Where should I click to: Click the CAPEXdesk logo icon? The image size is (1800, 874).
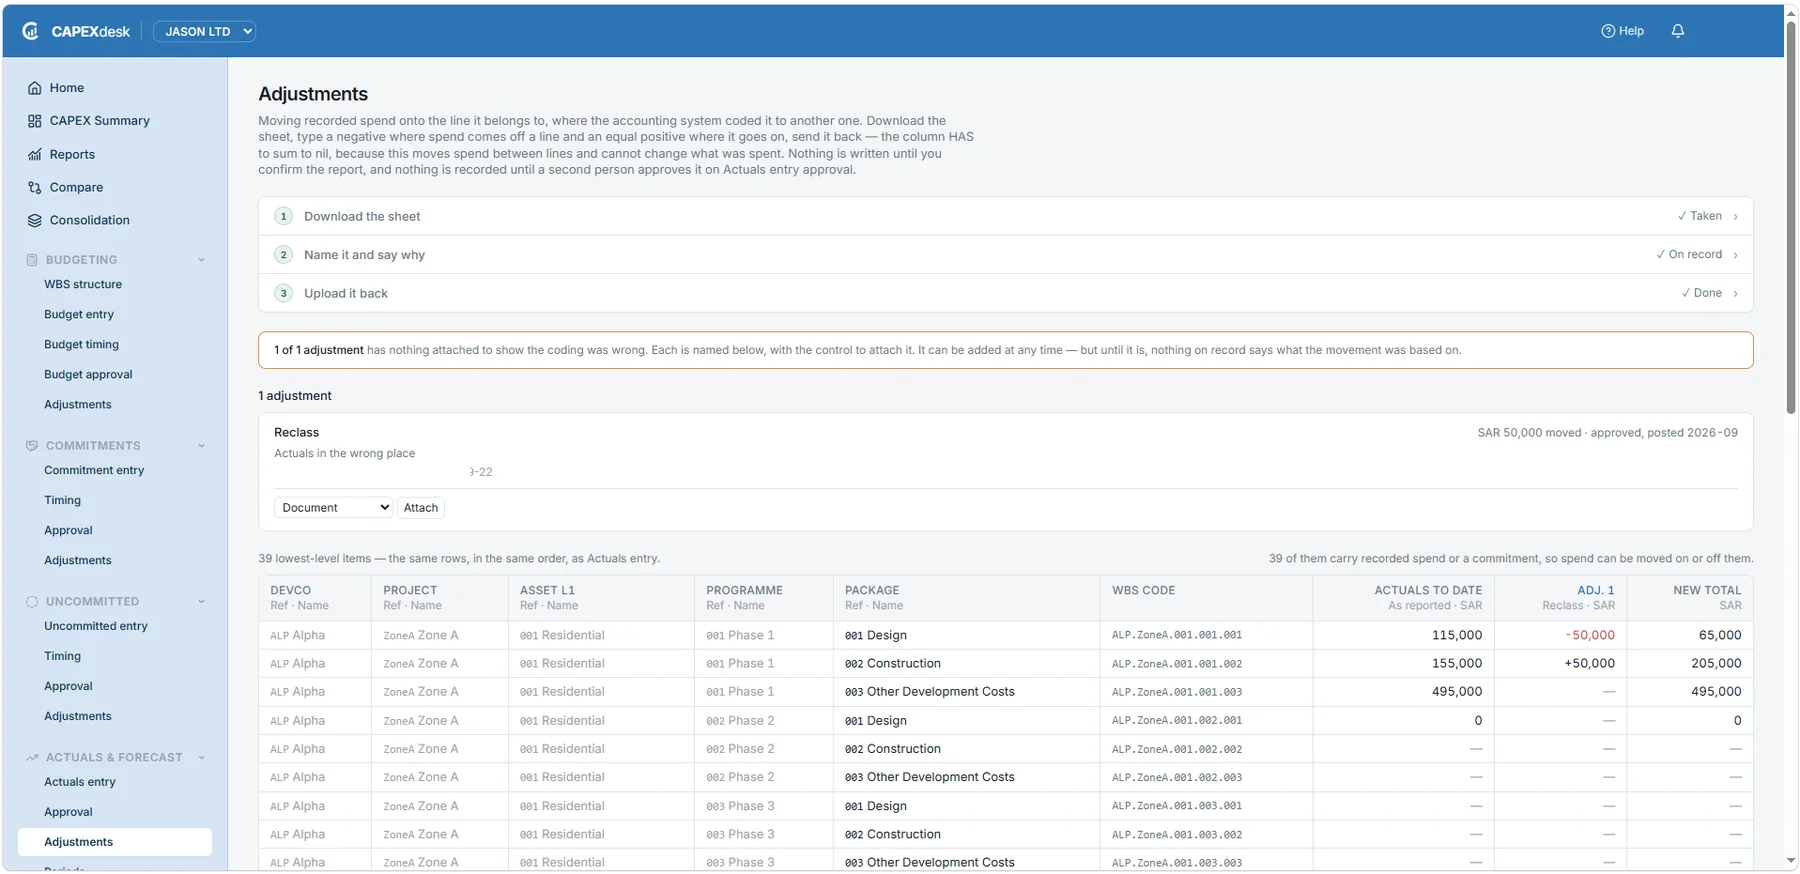pos(31,31)
